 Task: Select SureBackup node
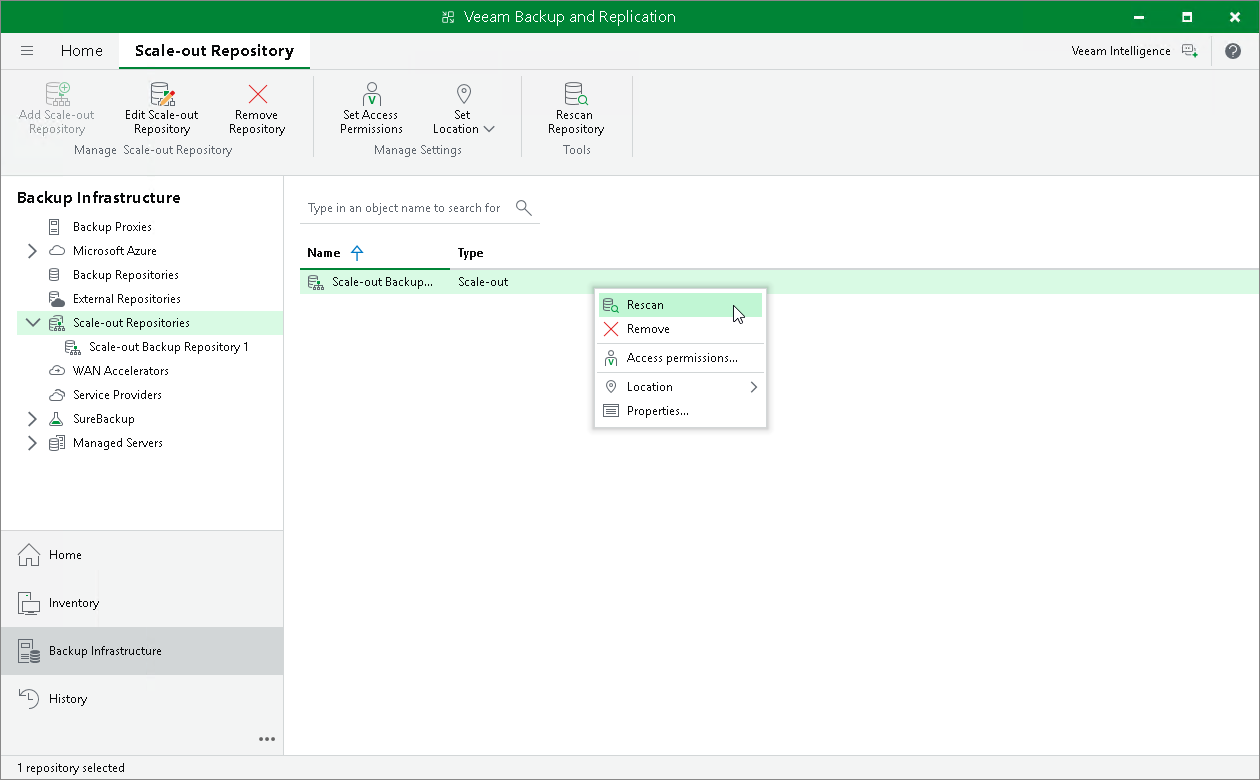pos(104,419)
